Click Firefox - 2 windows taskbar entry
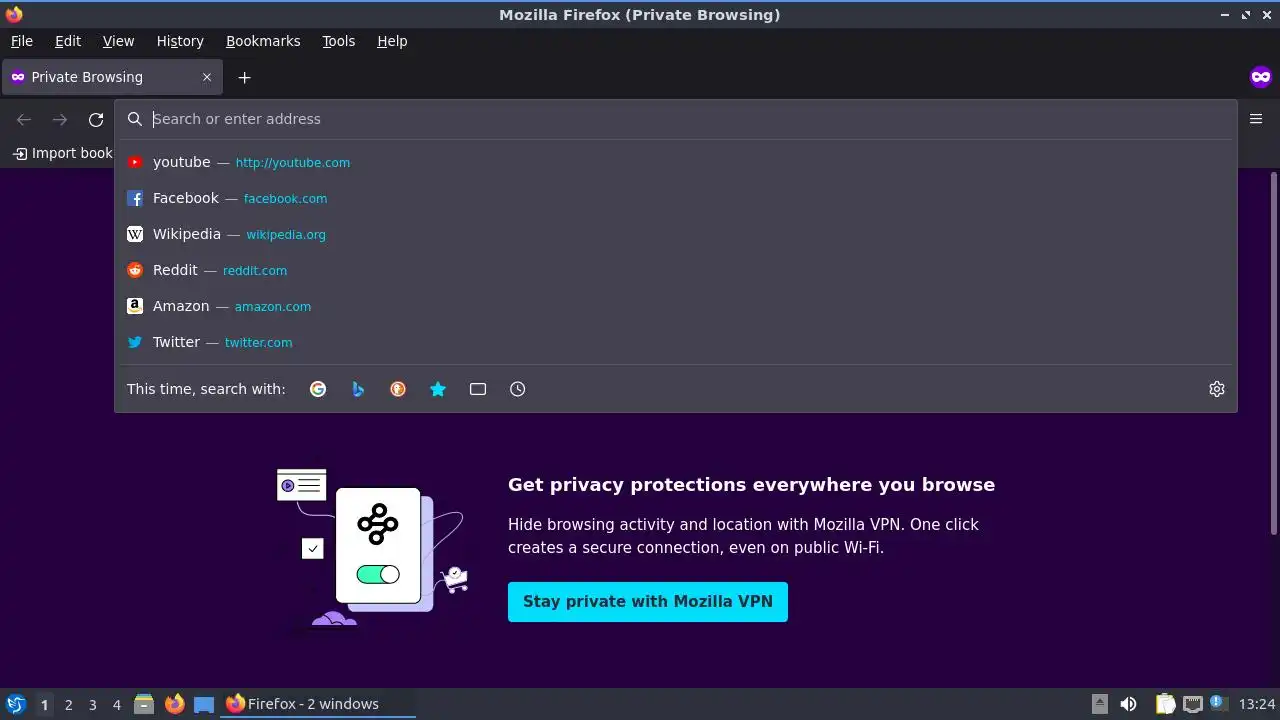 pyautogui.click(x=318, y=704)
